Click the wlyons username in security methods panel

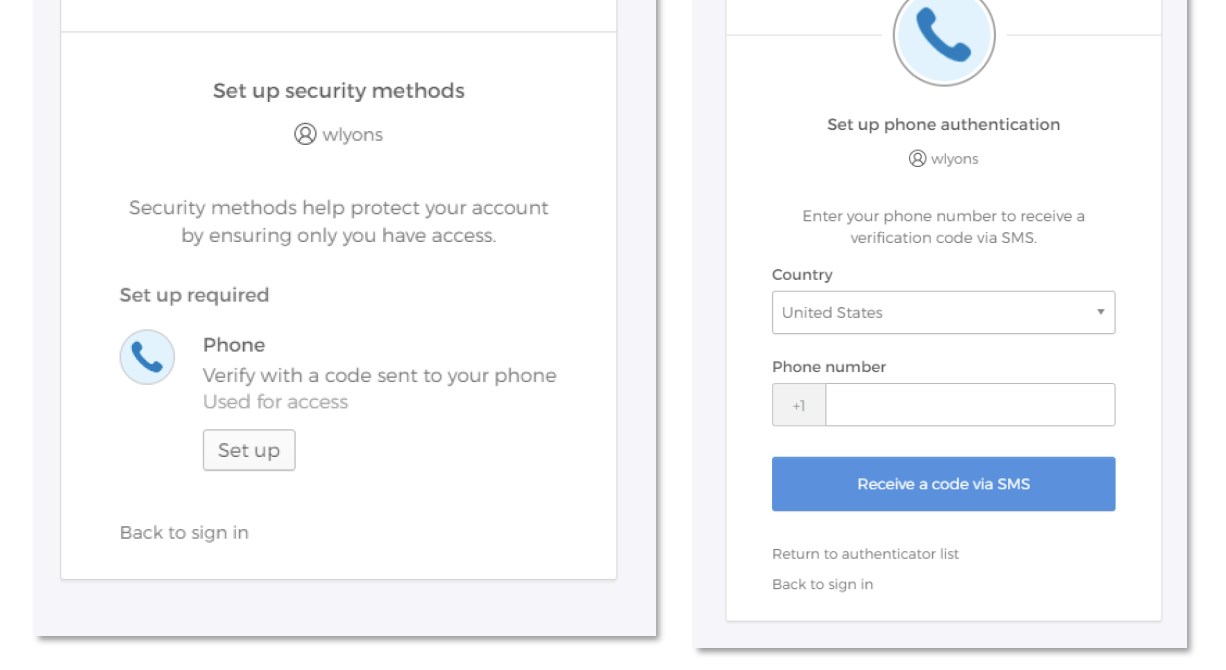tap(352, 134)
